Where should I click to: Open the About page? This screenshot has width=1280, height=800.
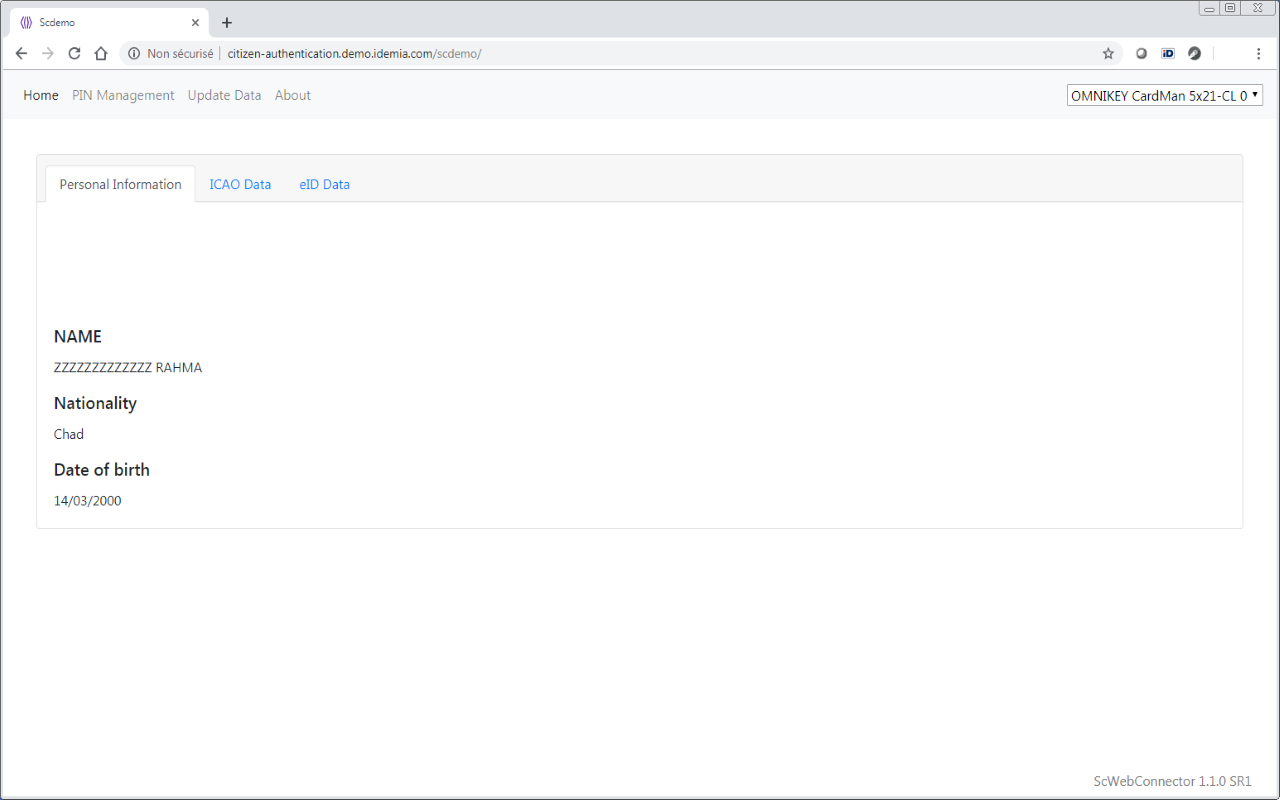293,95
